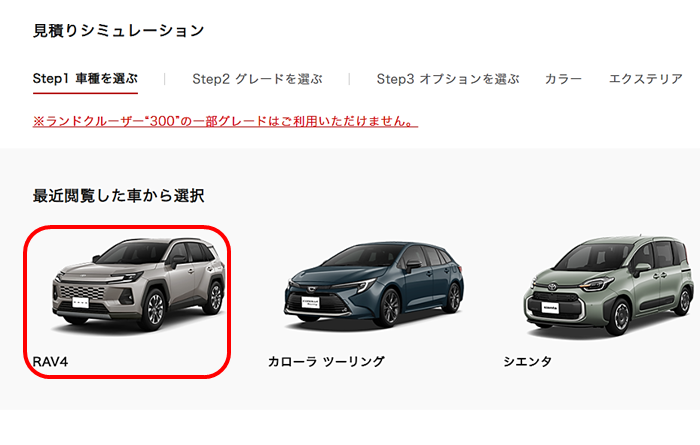Open the red ランドクルーザー"300" notice link
700x445 pixels.
[x=225, y=121]
